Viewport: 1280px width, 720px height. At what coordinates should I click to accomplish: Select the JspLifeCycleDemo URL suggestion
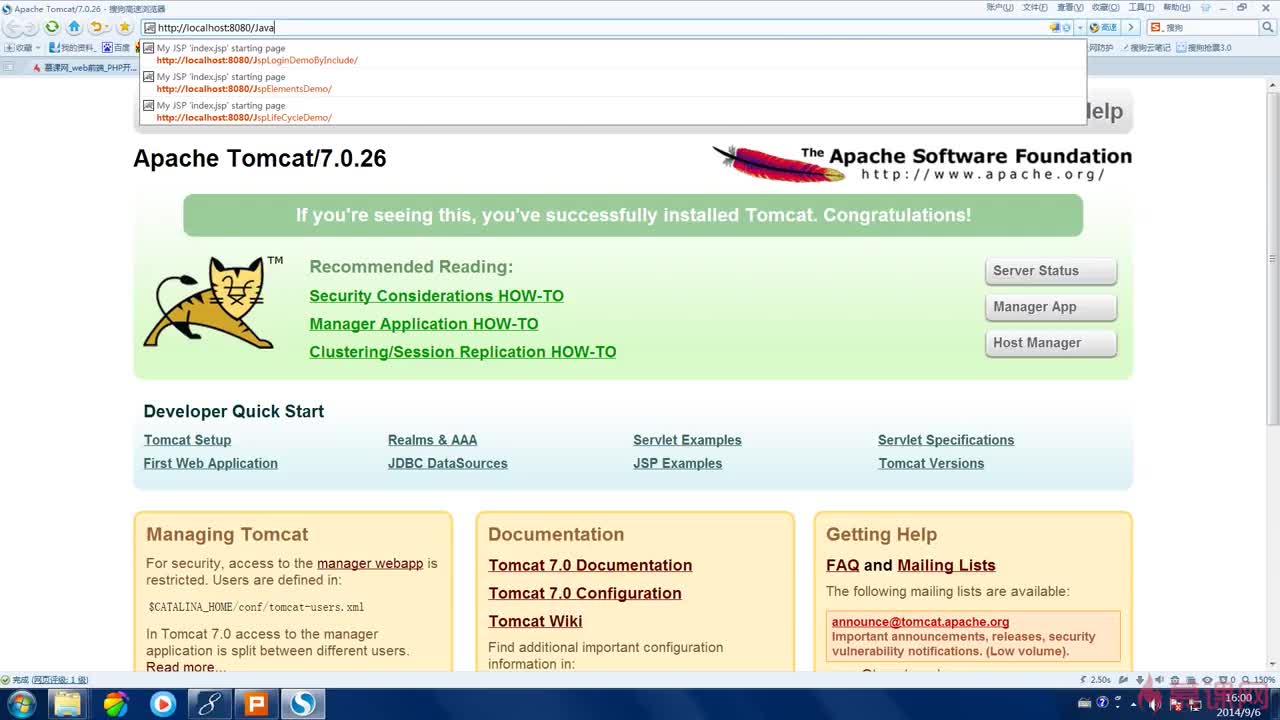coord(613,111)
